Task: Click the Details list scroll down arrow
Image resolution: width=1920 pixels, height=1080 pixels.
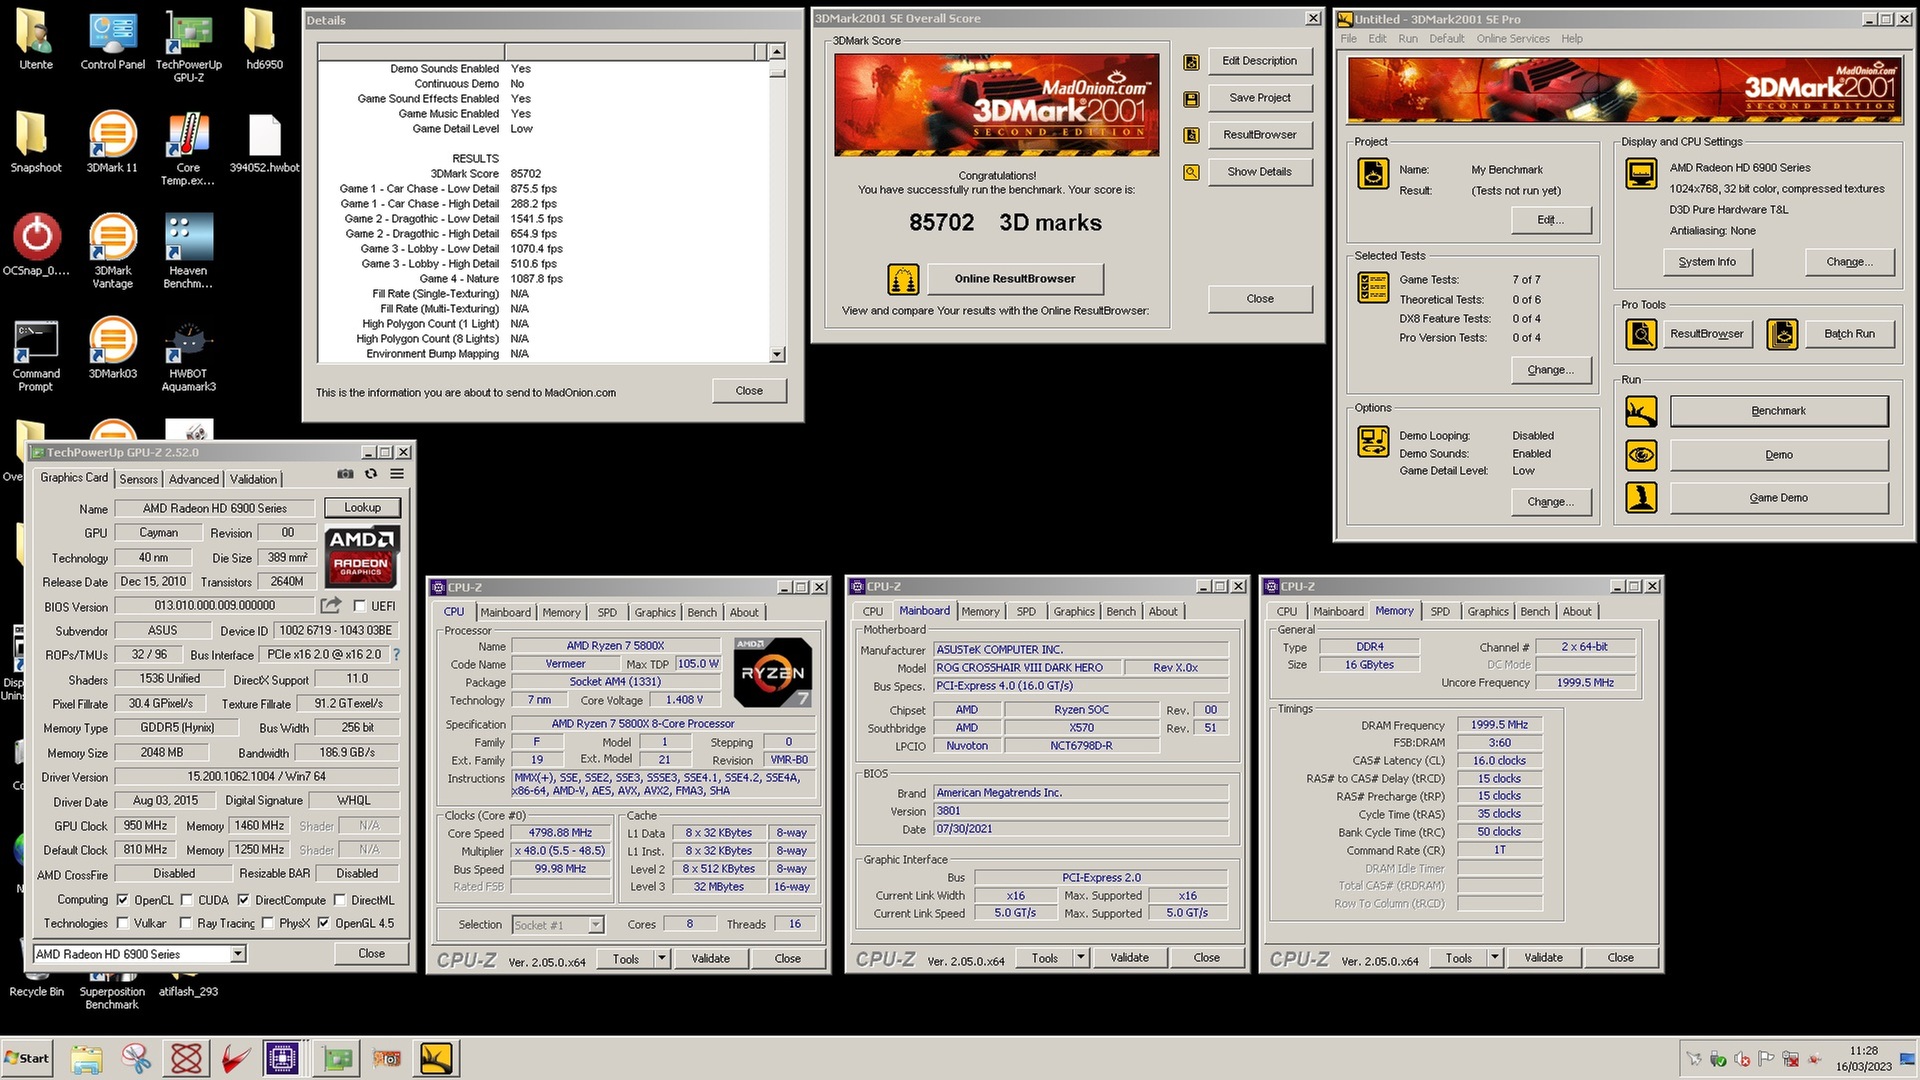Action: point(777,354)
